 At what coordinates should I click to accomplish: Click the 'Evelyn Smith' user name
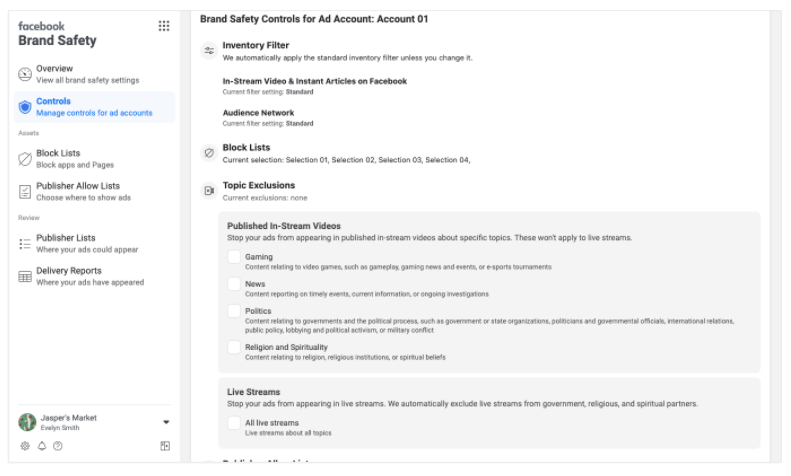click(60, 428)
